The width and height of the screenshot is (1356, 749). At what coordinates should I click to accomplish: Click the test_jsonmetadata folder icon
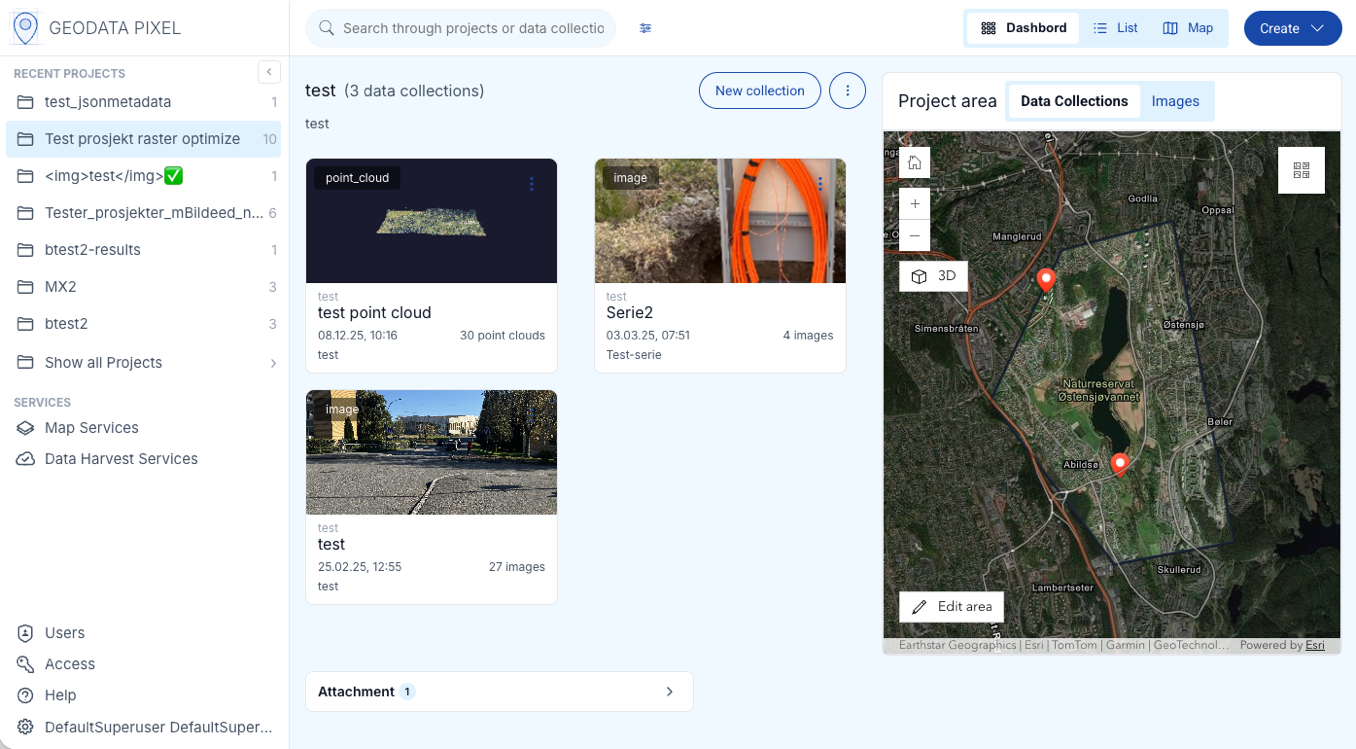coord(26,102)
